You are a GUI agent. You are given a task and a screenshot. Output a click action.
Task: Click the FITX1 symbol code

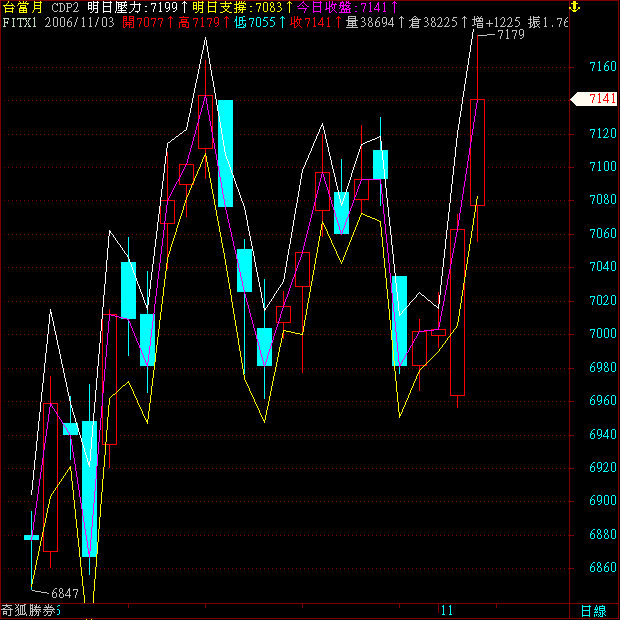(20, 21)
